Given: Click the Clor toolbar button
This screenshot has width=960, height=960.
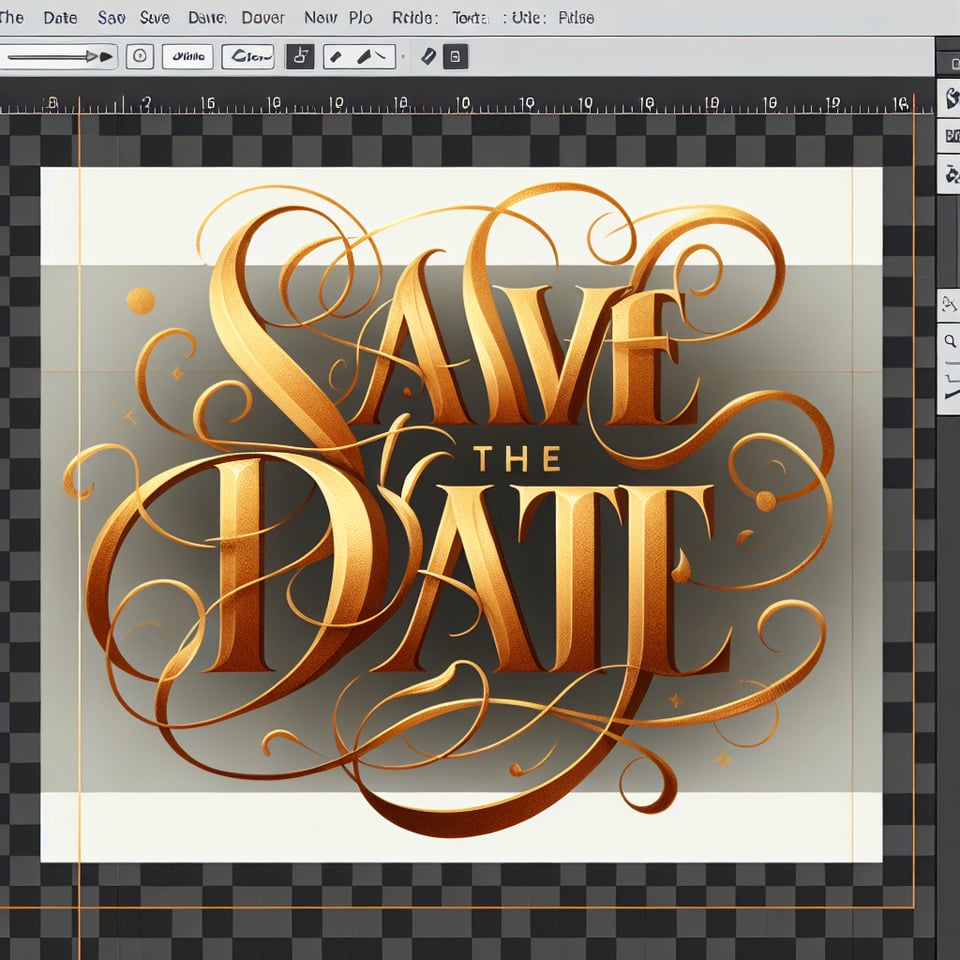Looking at the screenshot, I should [248, 56].
